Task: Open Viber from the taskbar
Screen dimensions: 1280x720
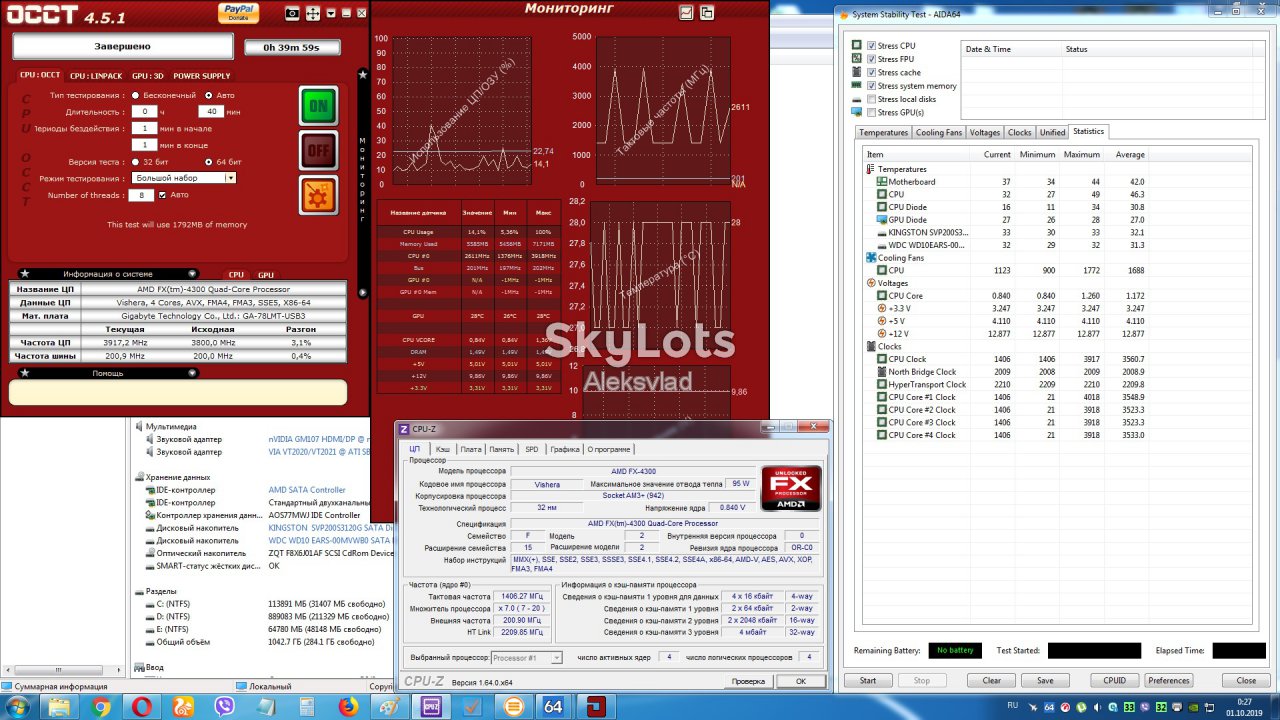Action: pyautogui.click(x=224, y=706)
